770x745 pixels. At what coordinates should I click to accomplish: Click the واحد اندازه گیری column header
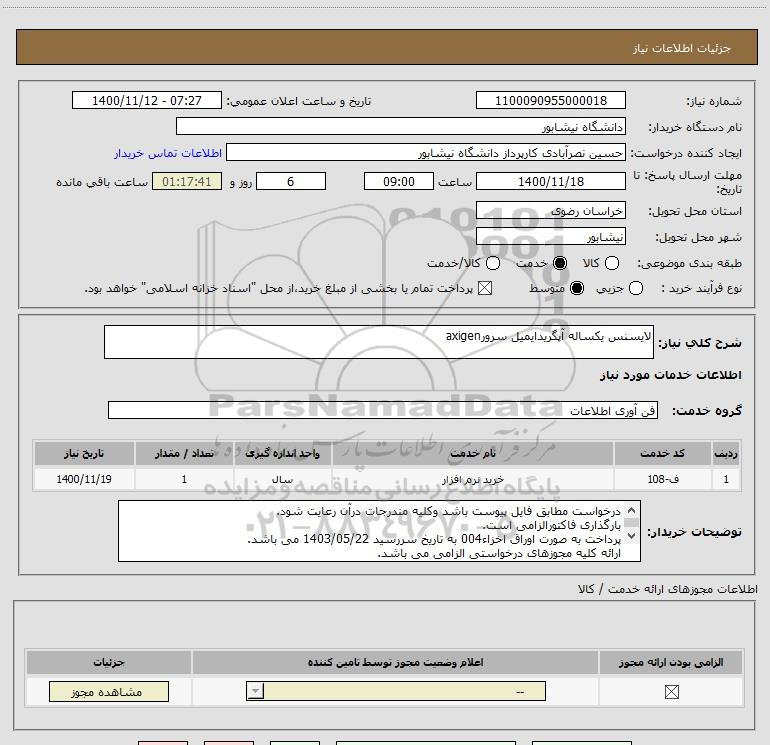pos(282,453)
